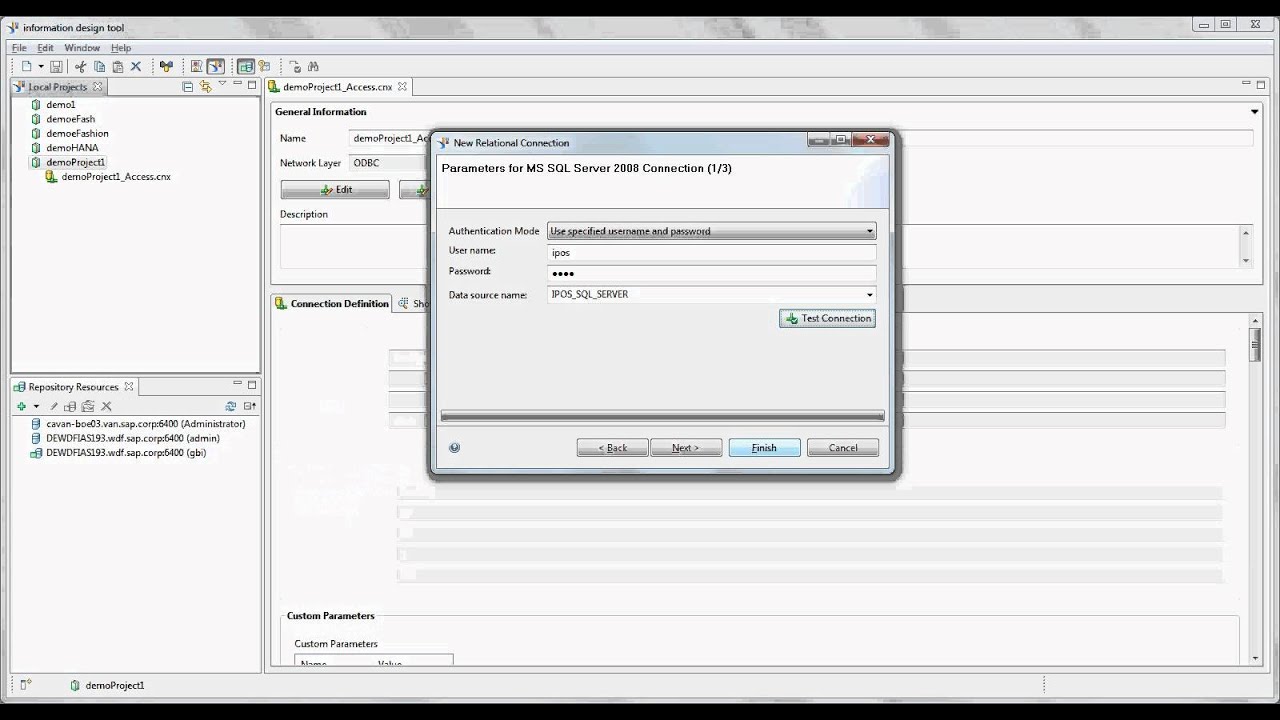Image resolution: width=1280 pixels, height=720 pixels.
Task: Click the Cancel button
Action: point(843,448)
